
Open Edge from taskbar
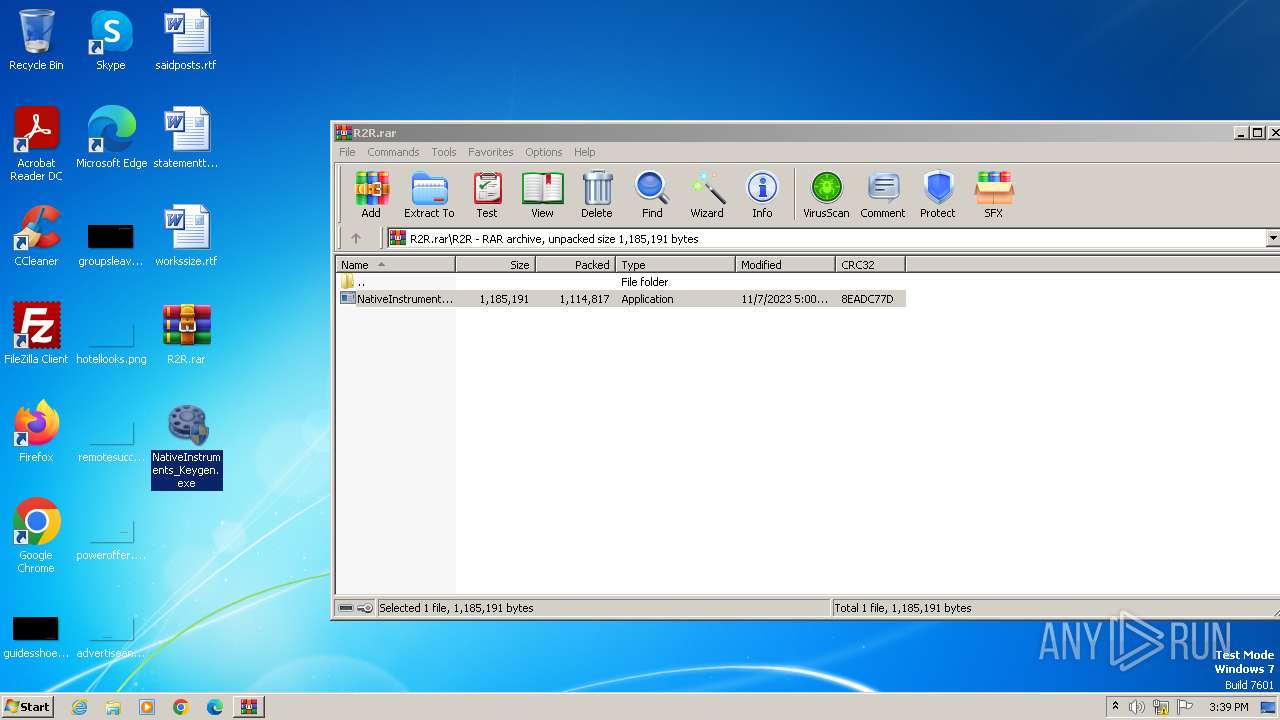(x=215, y=707)
